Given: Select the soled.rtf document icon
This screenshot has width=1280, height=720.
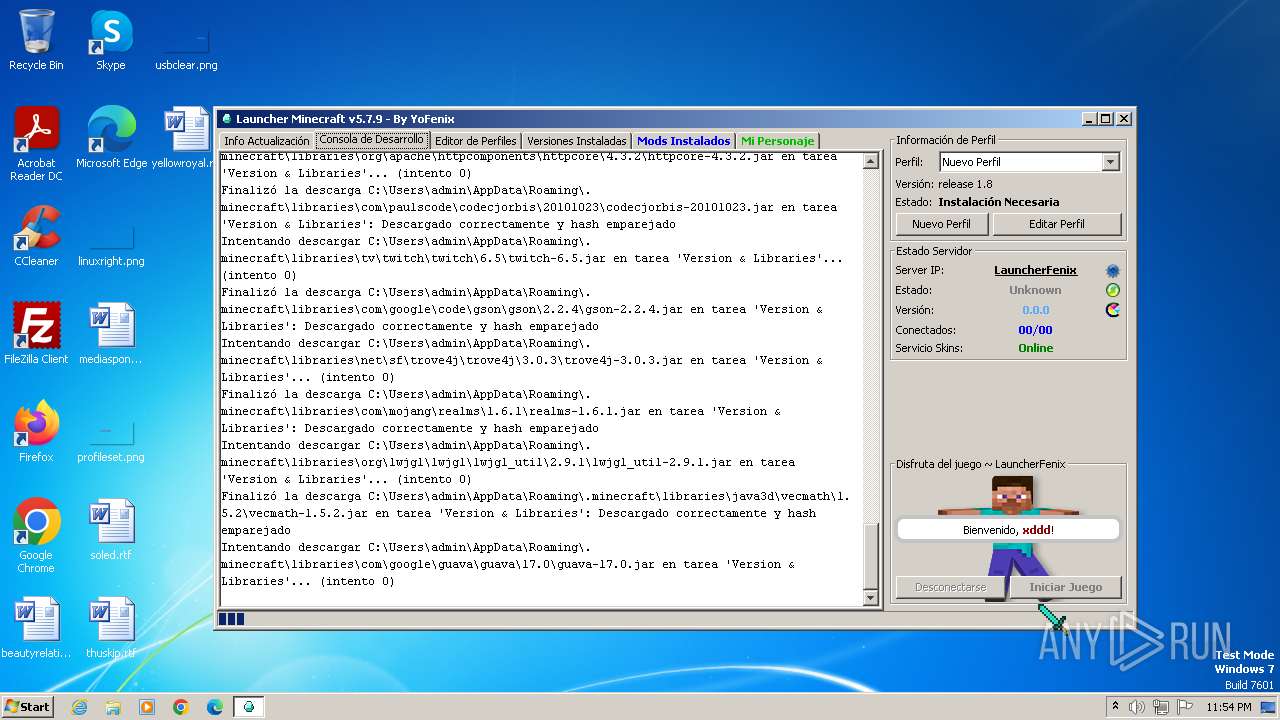Looking at the screenshot, I should tap(111, 530).
